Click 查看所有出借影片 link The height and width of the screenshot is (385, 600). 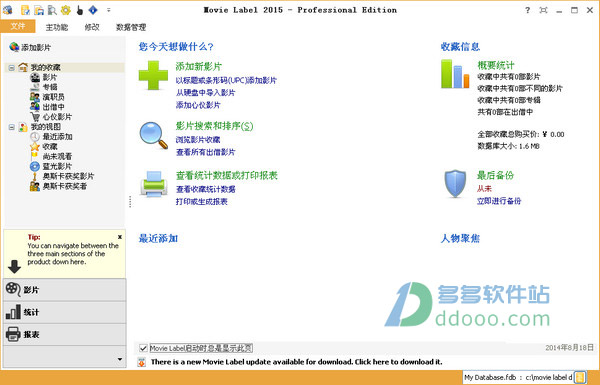pyautogui.click(x=205, y=152)
